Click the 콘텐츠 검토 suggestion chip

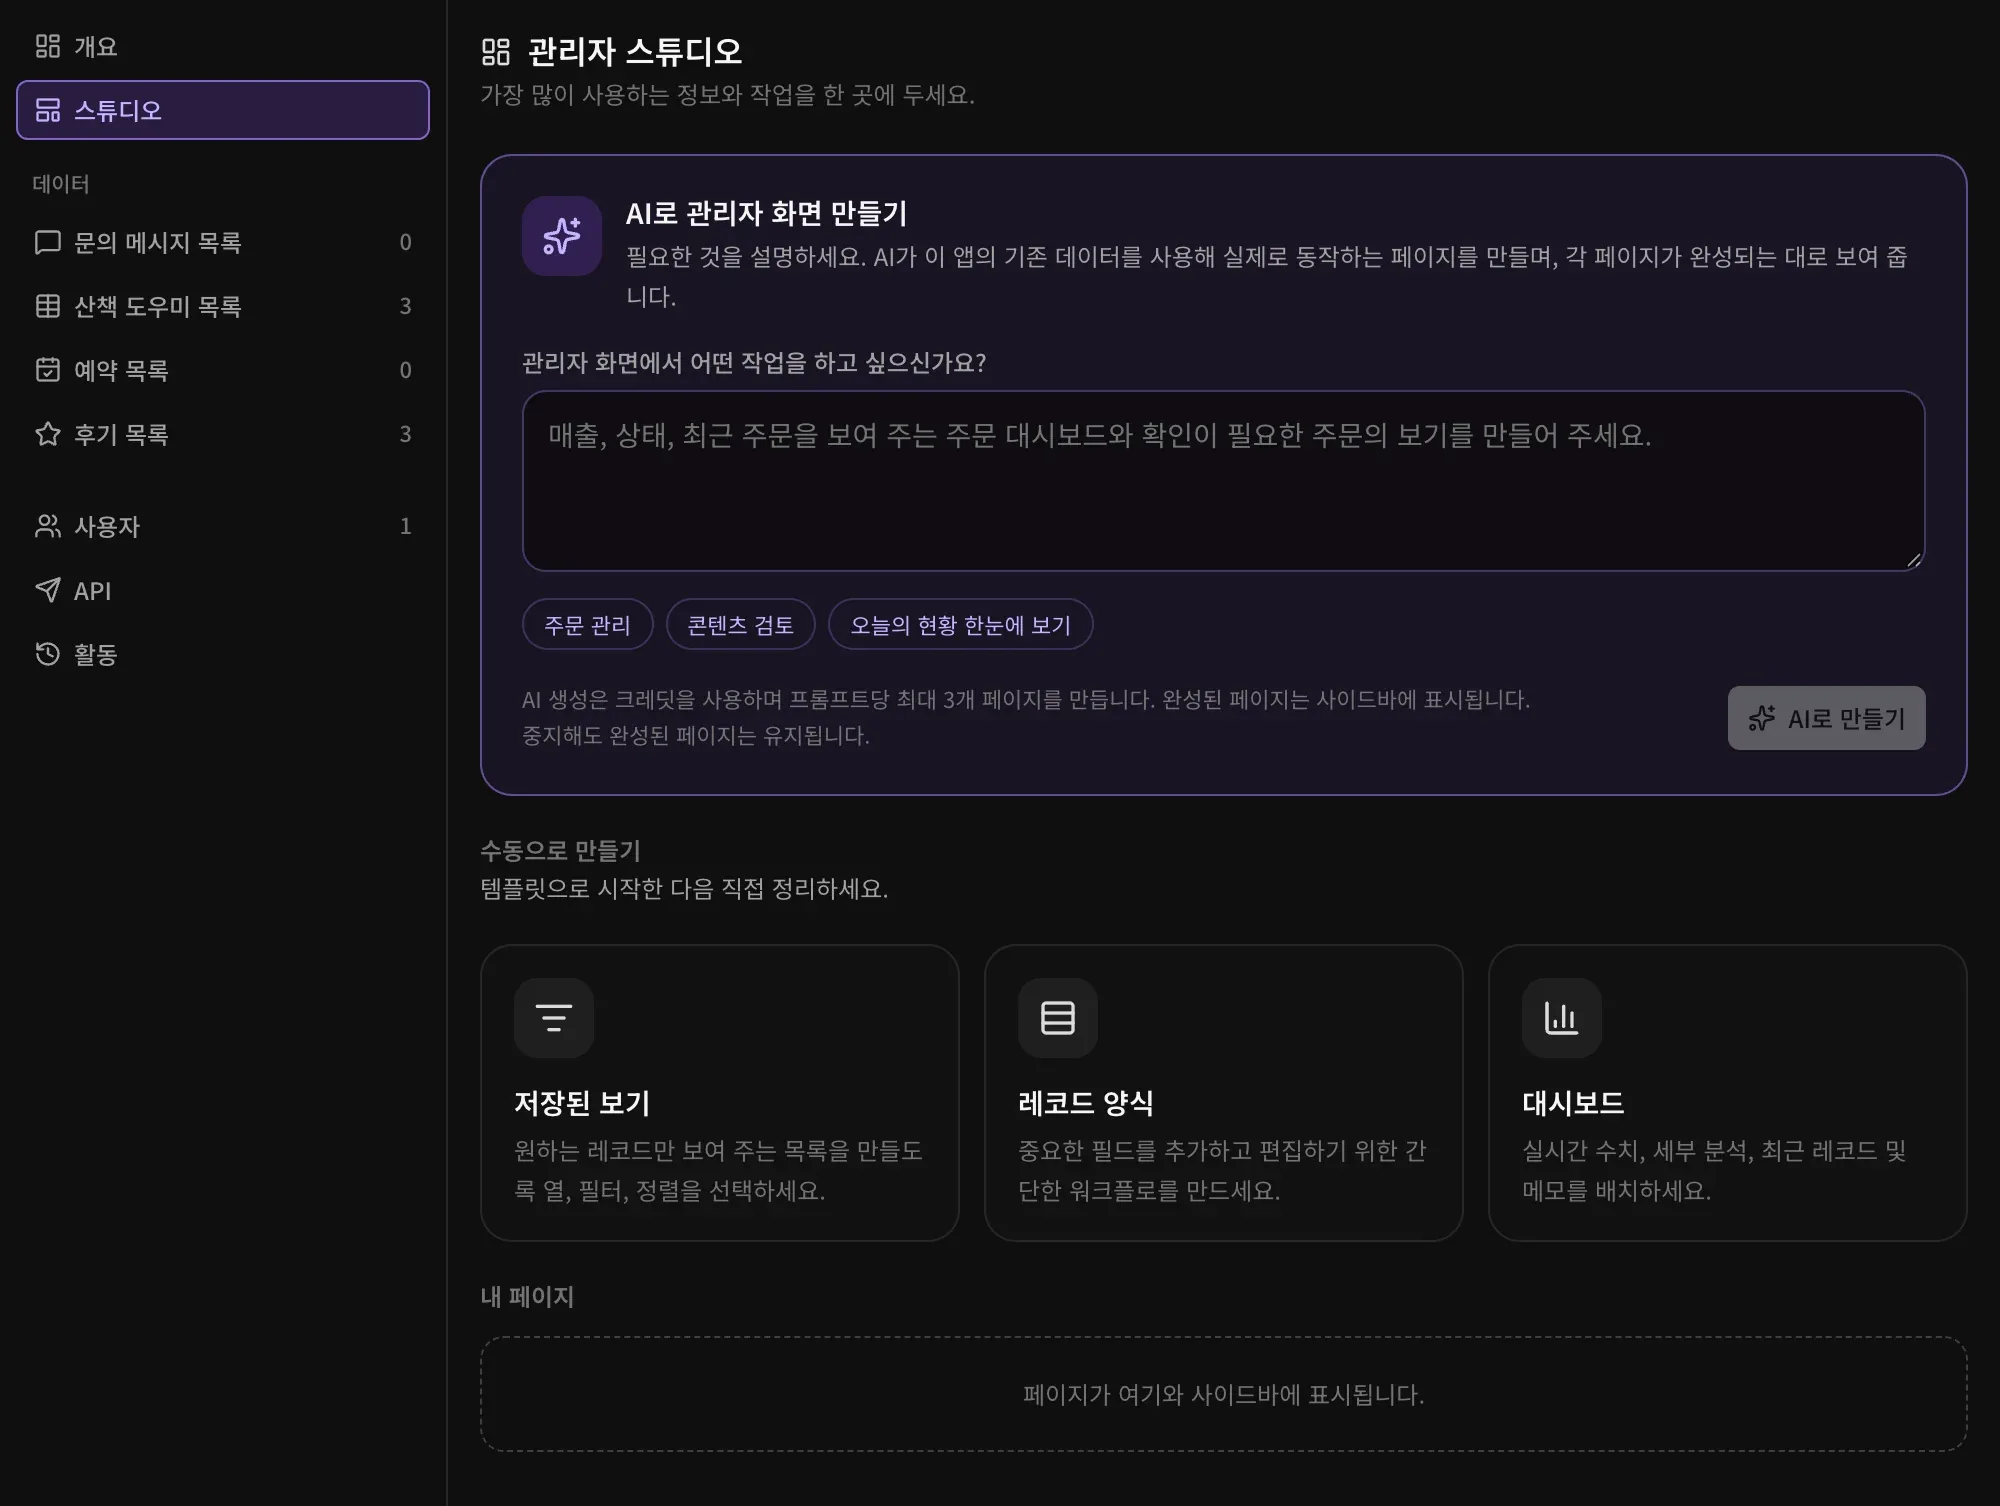[x=741, y=625]
